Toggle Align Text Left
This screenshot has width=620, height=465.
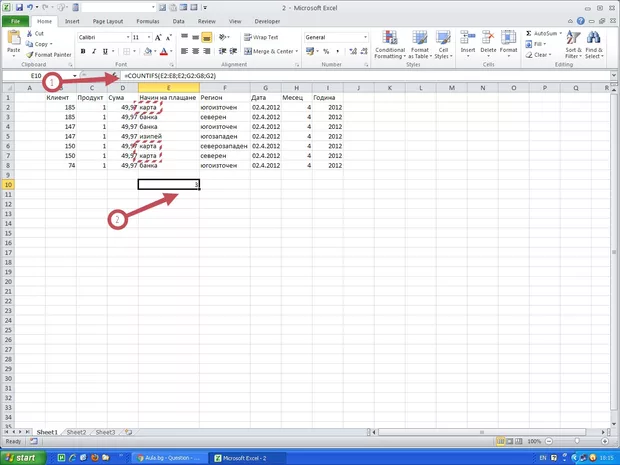(x=185, y=51)
